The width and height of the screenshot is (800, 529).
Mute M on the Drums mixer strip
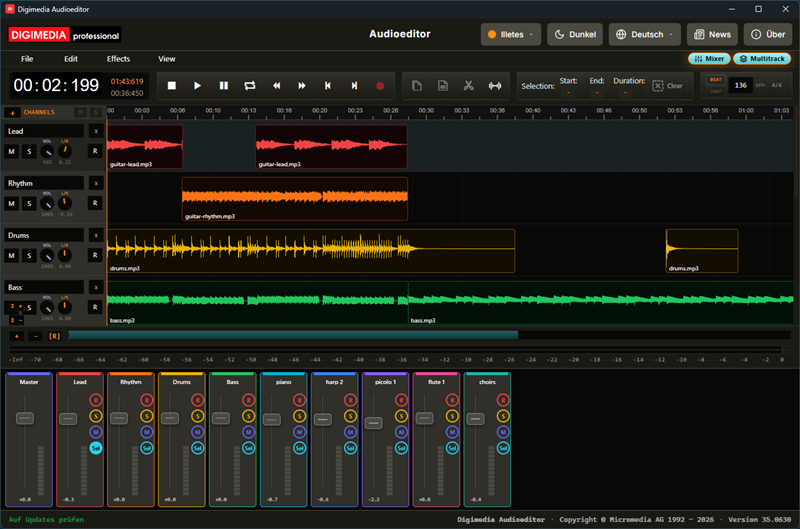197,432
